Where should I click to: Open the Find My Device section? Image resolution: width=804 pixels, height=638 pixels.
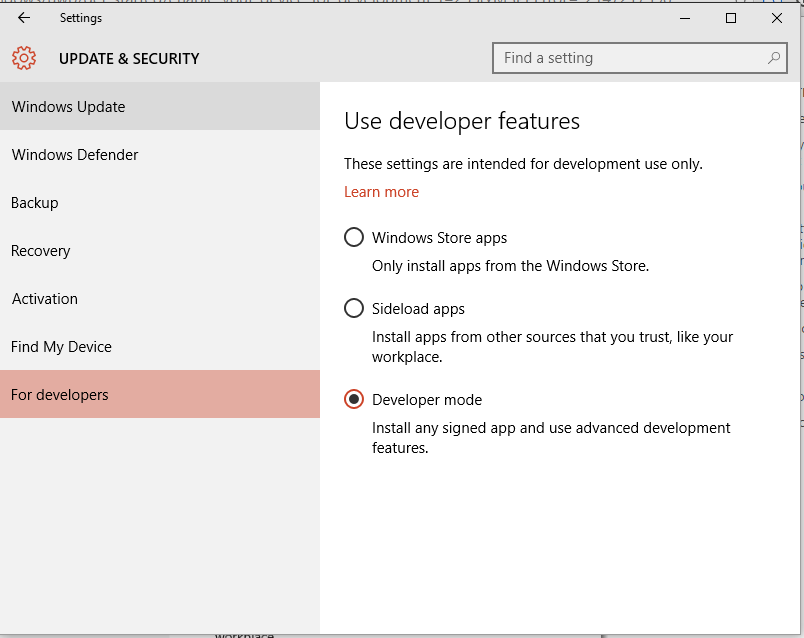160,347
